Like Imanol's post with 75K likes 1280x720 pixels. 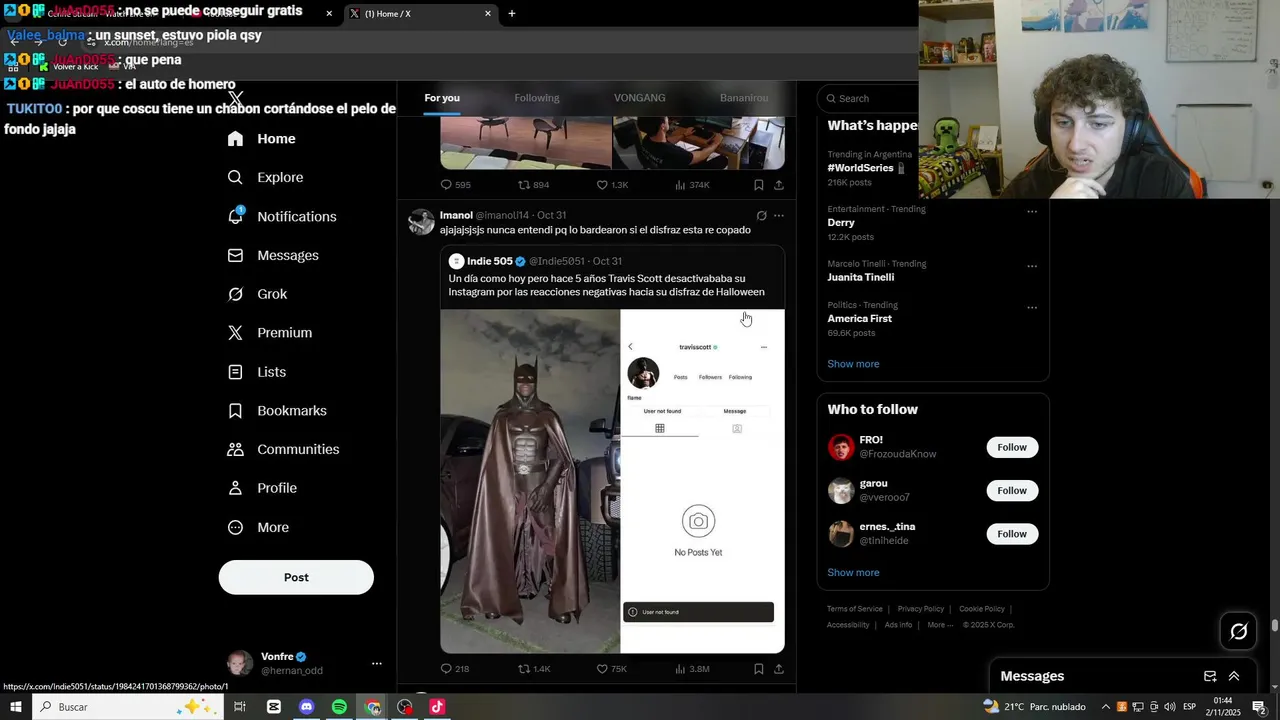[x=612, y=669]
